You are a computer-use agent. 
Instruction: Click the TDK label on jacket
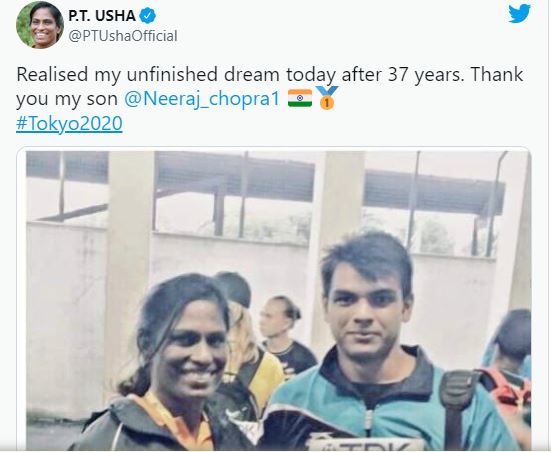pos(365,444)
